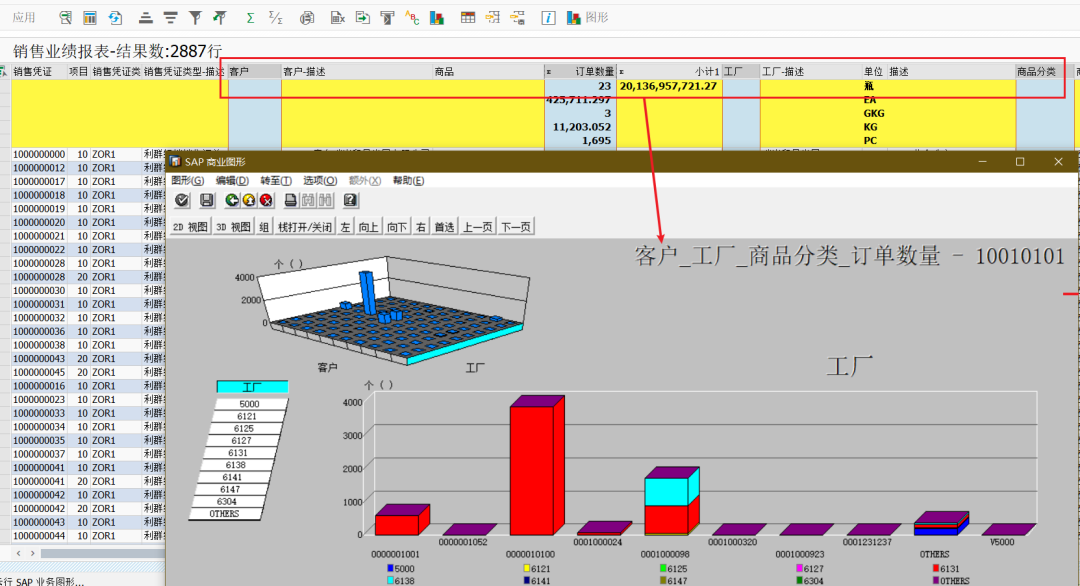Click the blue 5000 legend swatch
The height and width of the screenshot is (586, 1080).
[391, 569]
